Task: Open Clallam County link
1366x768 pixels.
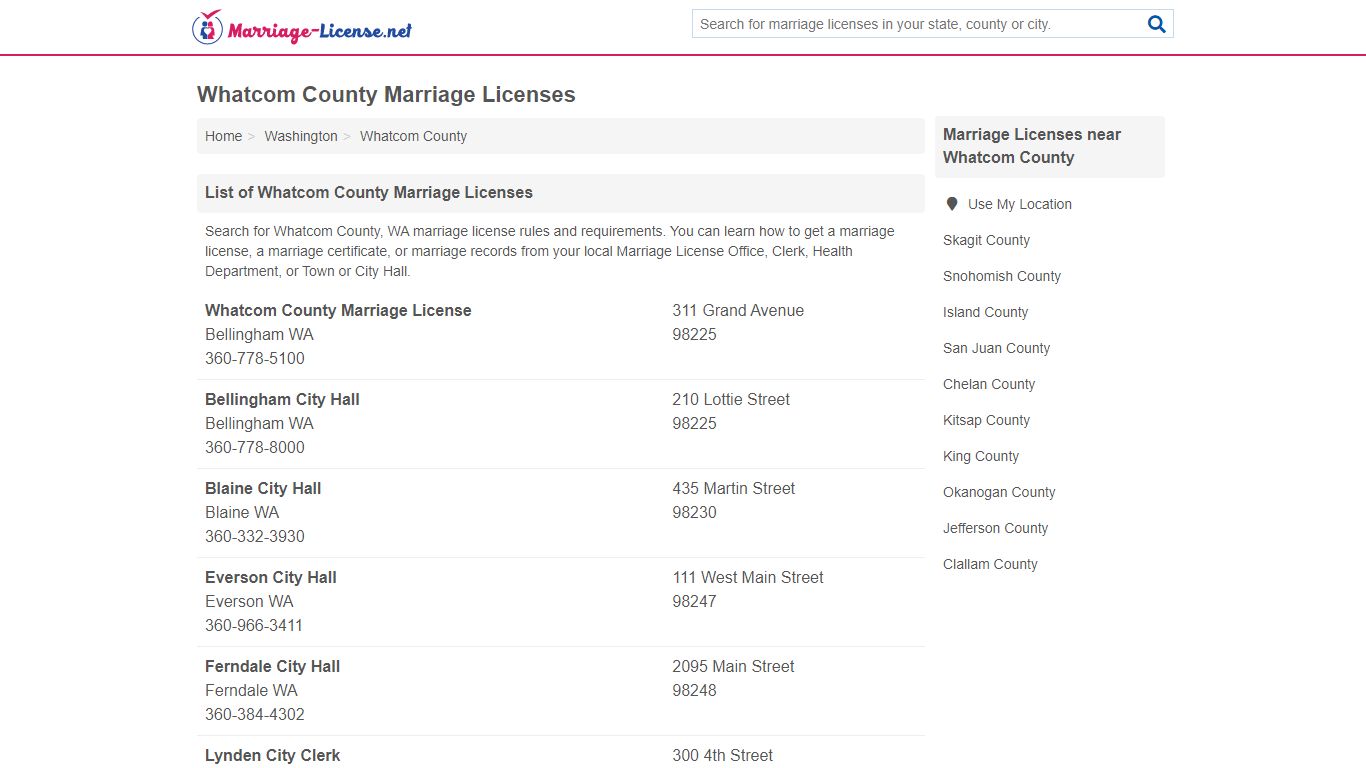Action: click(x=990, y=564)
